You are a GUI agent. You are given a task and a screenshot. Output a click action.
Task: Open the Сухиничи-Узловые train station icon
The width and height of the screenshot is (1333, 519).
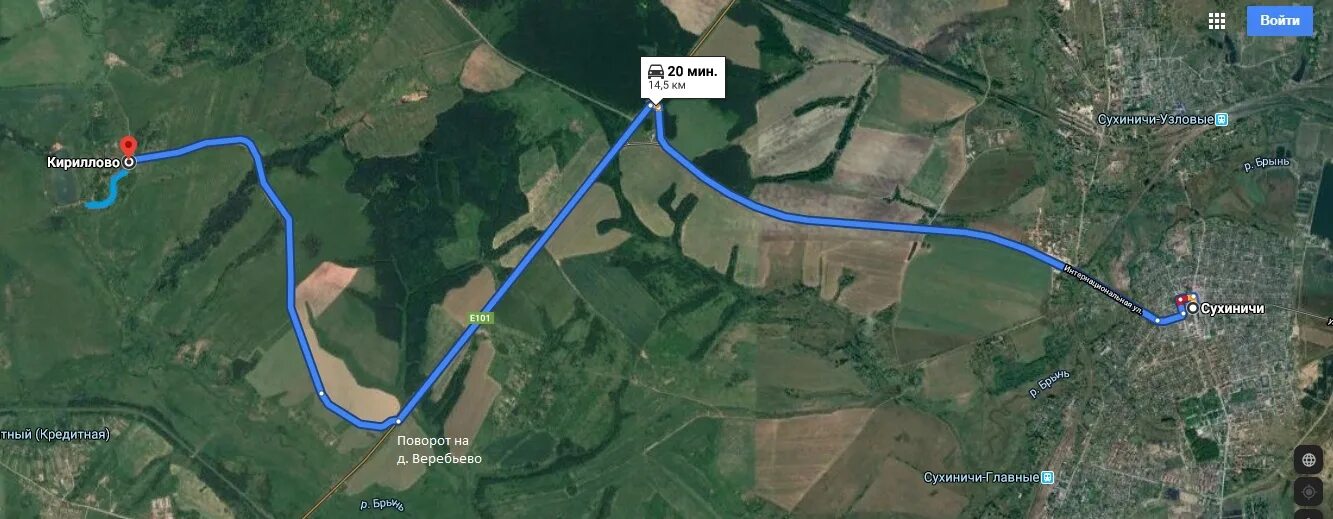click(x=1222, y=120)
